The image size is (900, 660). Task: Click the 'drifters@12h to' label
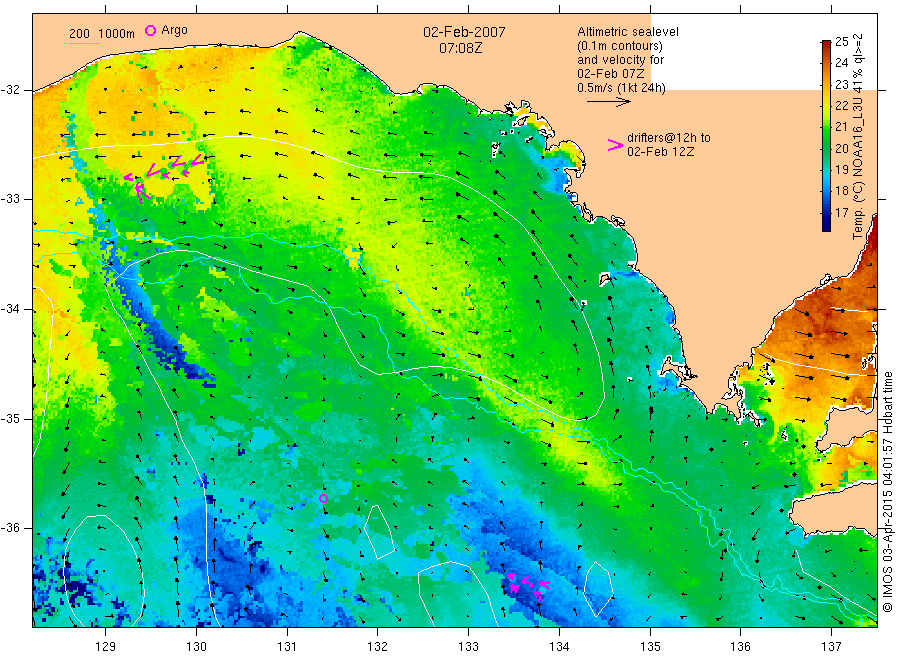[669, 138]
